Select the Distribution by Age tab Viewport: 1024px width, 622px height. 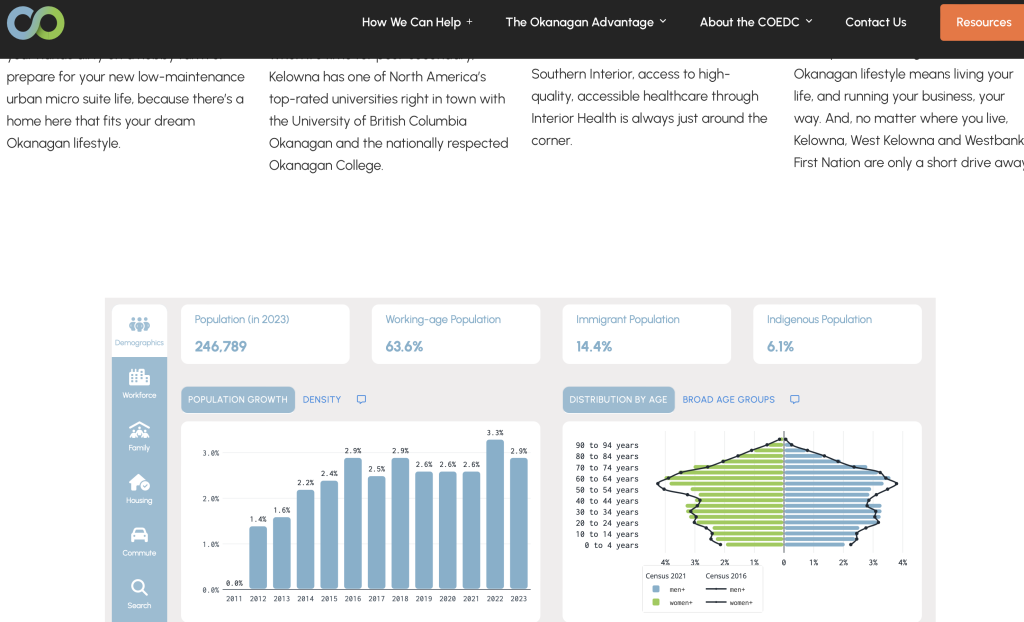tap(618, 399)
